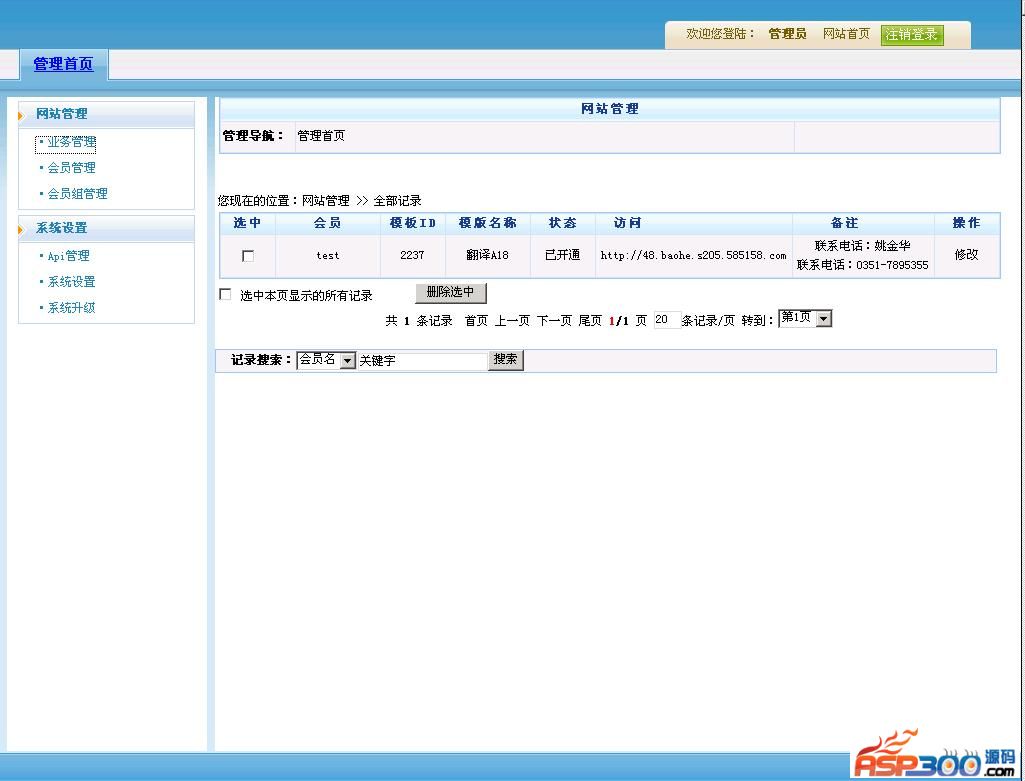Image resolution: width=1025 pixels, height=781 pixels.
Task: Click 管理首页 in the navigation row
Action: pyautogui.click(x=321, y=136)
